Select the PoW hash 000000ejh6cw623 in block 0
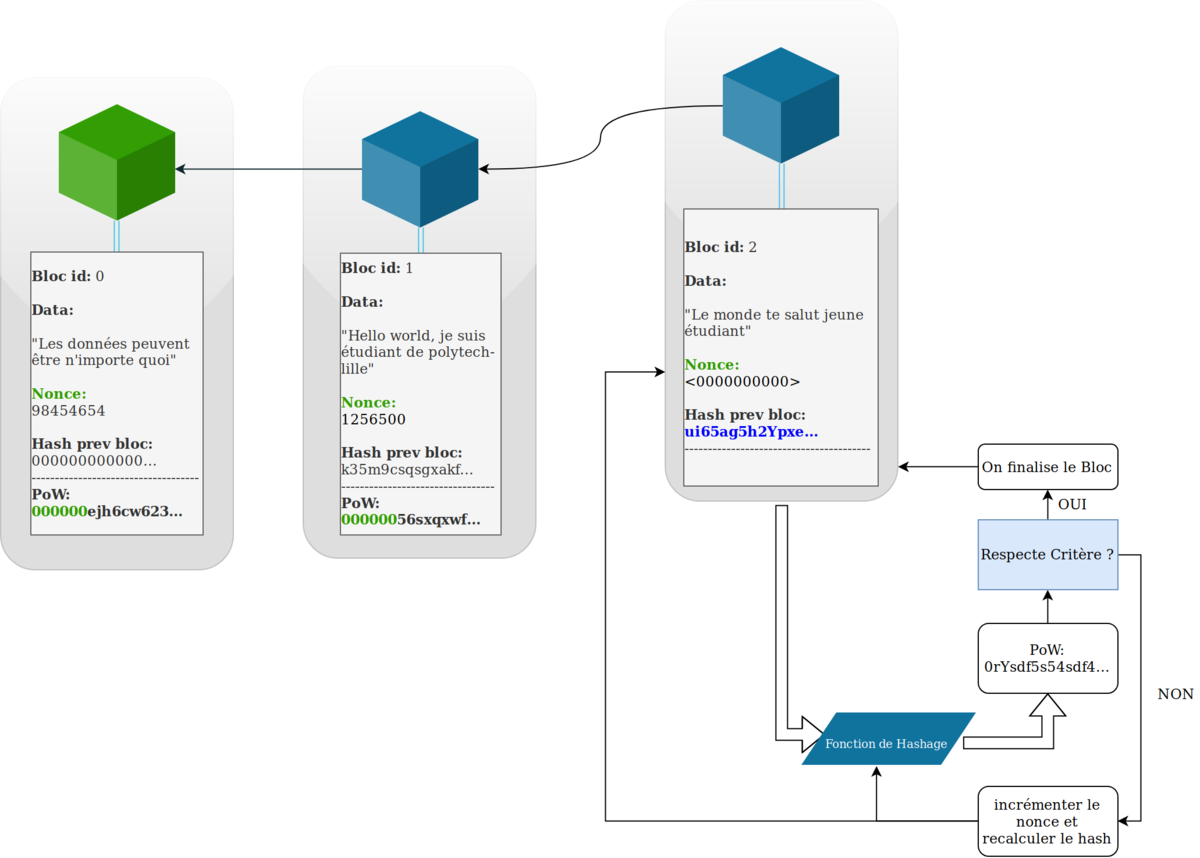This screenshot has height=858, width=1200. 107,511
